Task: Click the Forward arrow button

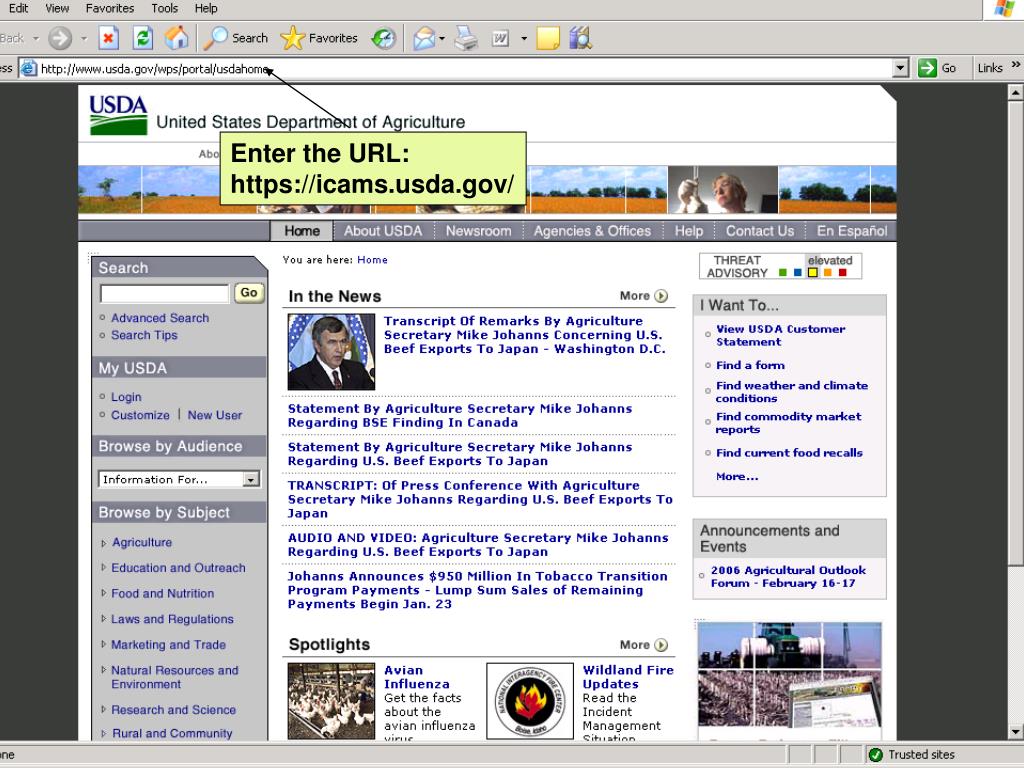Action: pos(60,38)
